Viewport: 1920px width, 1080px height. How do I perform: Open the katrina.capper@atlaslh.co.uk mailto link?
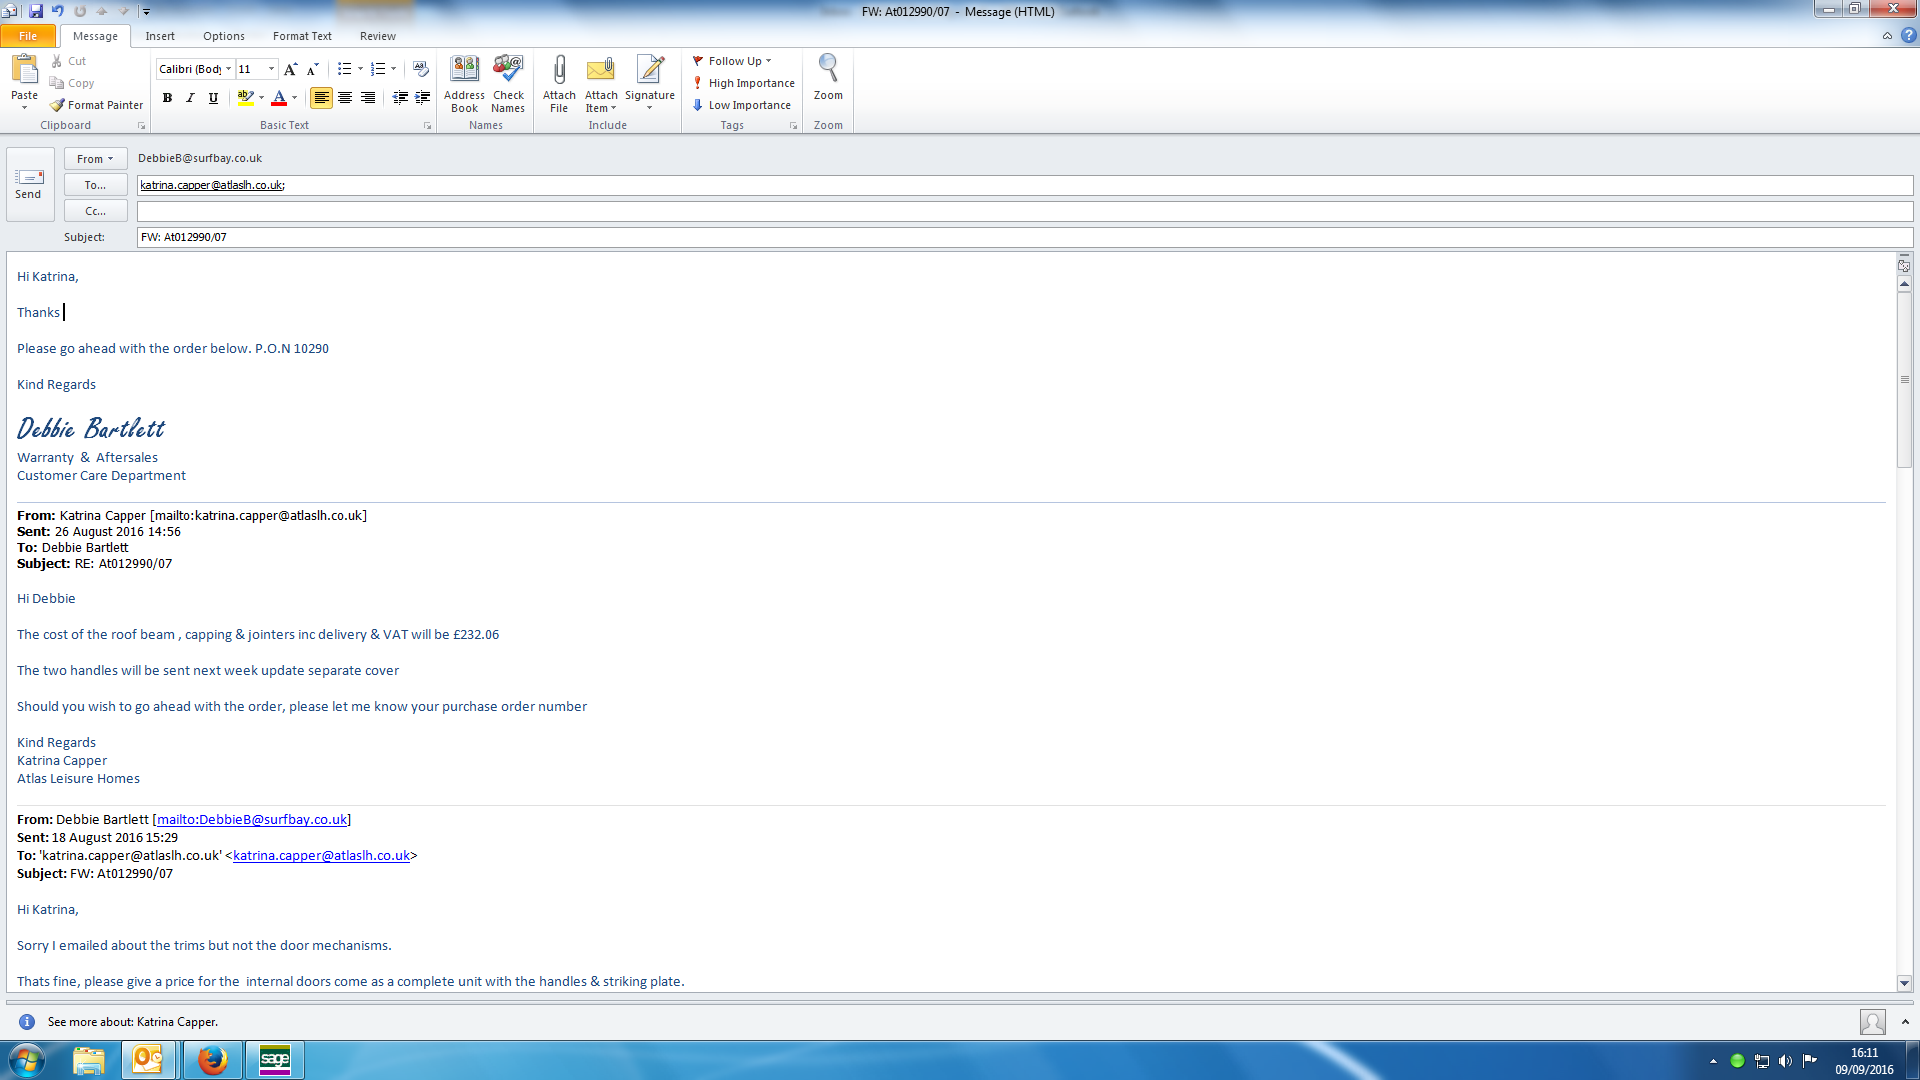pyautogui.click(x=321, y=856)
